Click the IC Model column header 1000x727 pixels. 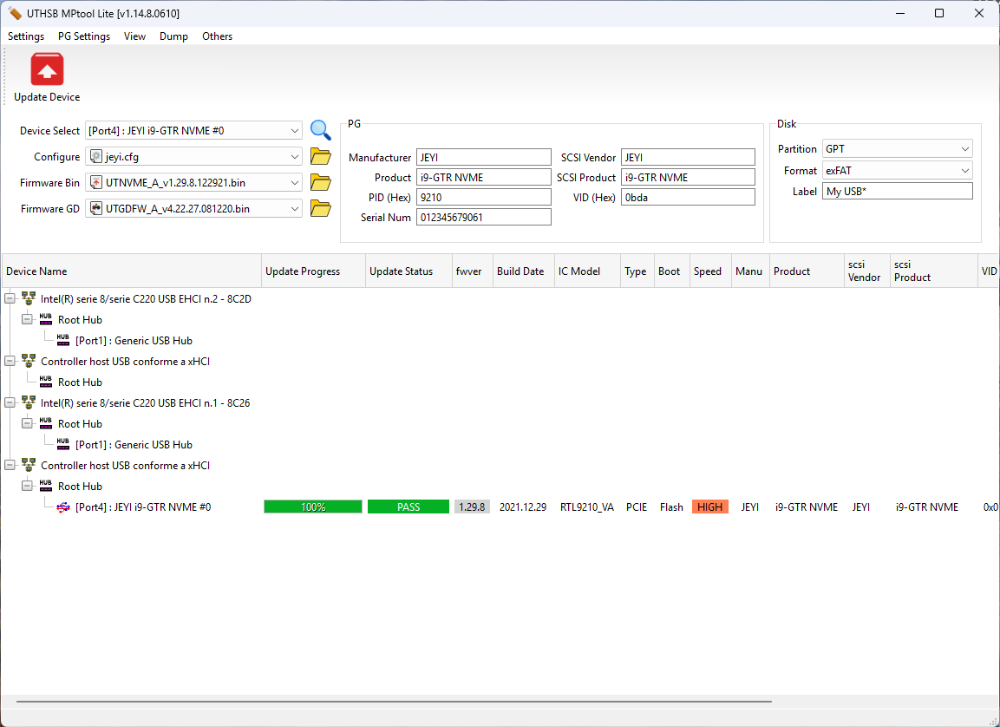tap(579, 271)
